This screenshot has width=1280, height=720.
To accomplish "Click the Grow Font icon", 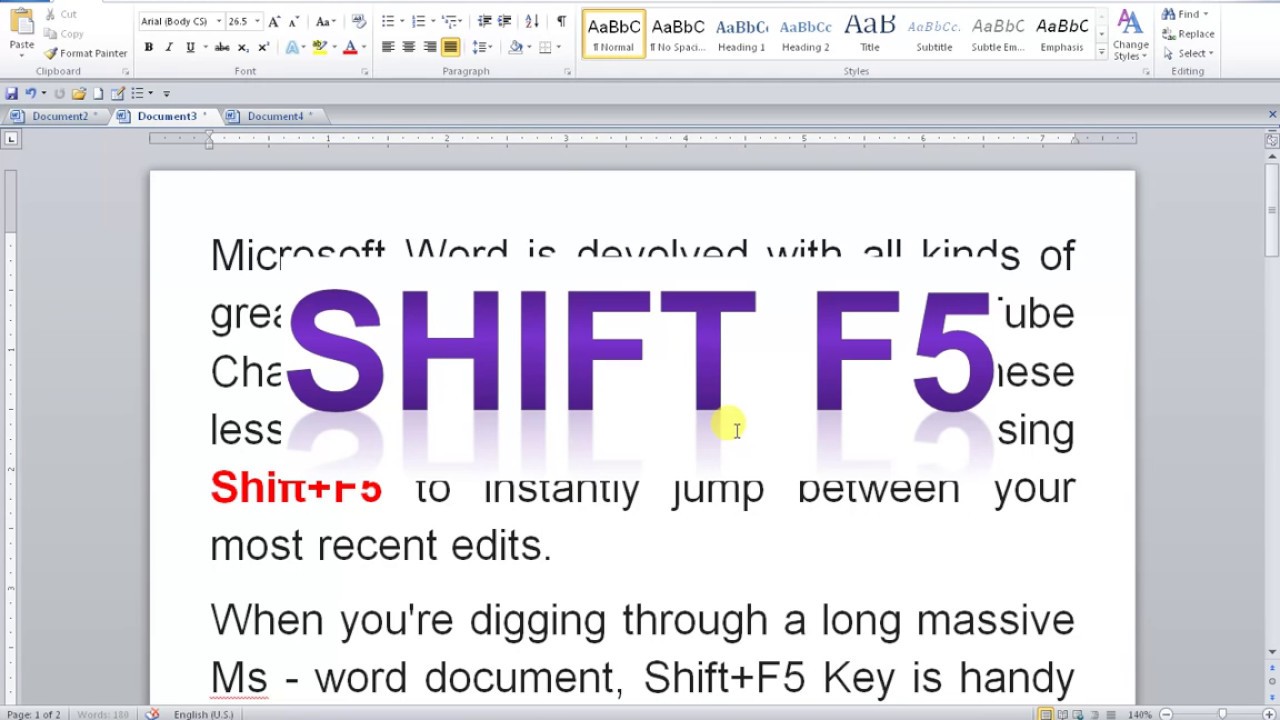I will tap(274, 21).
